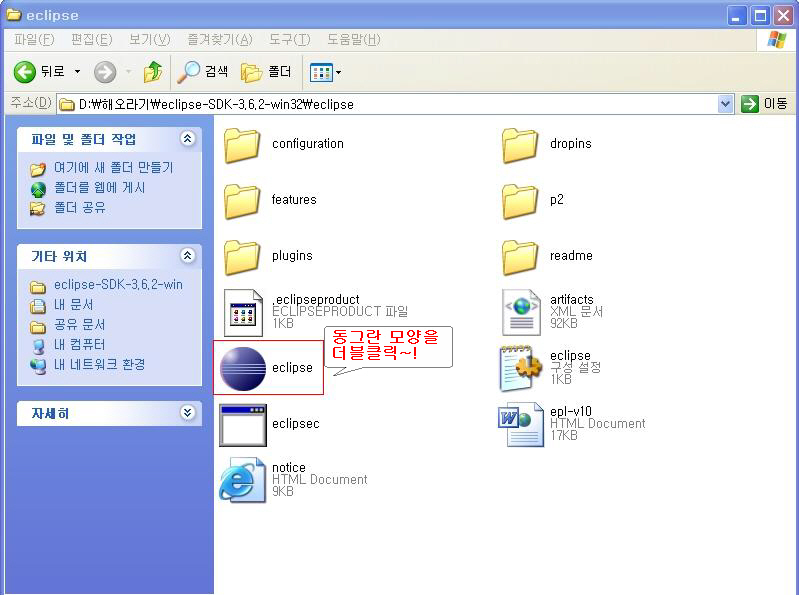This screenshot has height=595, width=799.
Task: Open the Back button history dropdown arrow
Action: [x=77, y=72]
